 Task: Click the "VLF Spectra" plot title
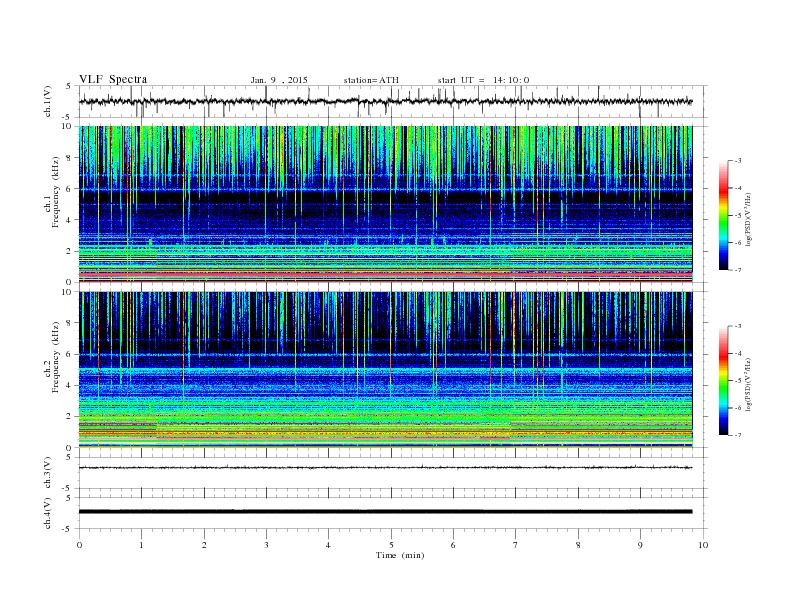[x=113, y=79]
